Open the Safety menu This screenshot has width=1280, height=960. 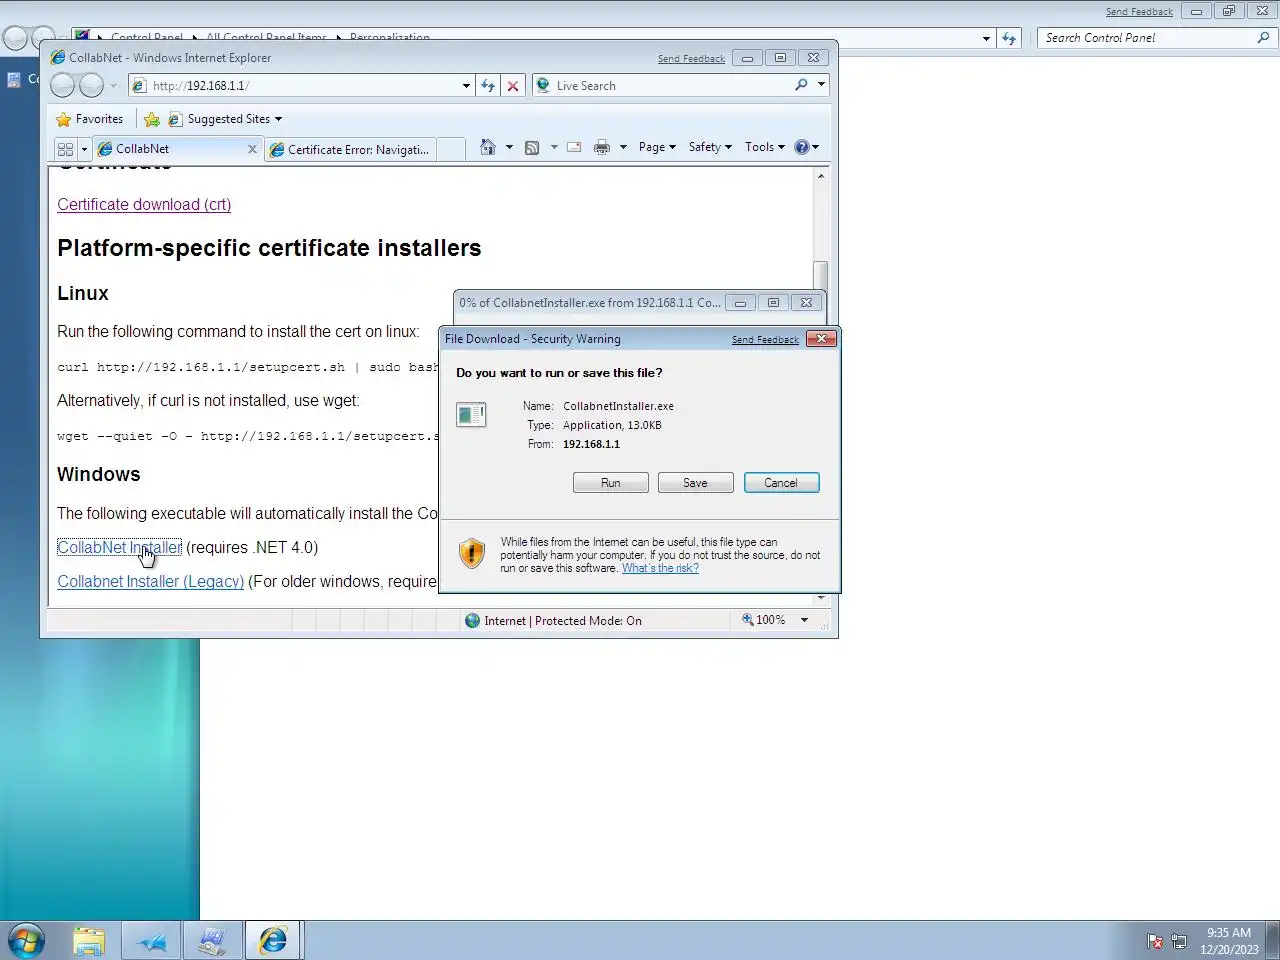(x=710, y=147)
